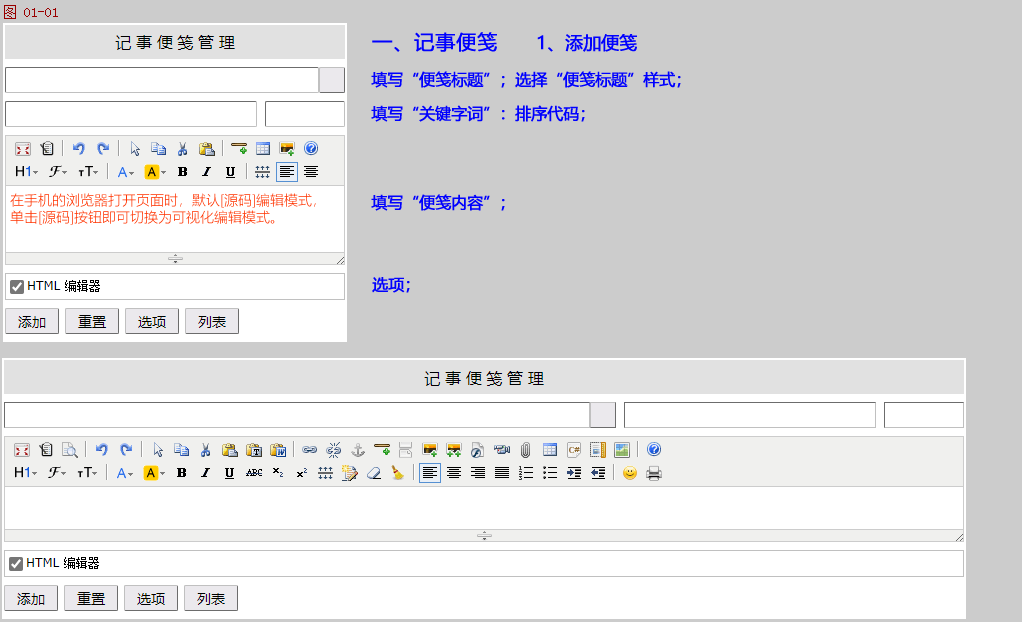The width and height of the screenshot is (1022, 622).
Task: Expand the font family dropdown in the lower editor
Action: (x=58, y=473)
